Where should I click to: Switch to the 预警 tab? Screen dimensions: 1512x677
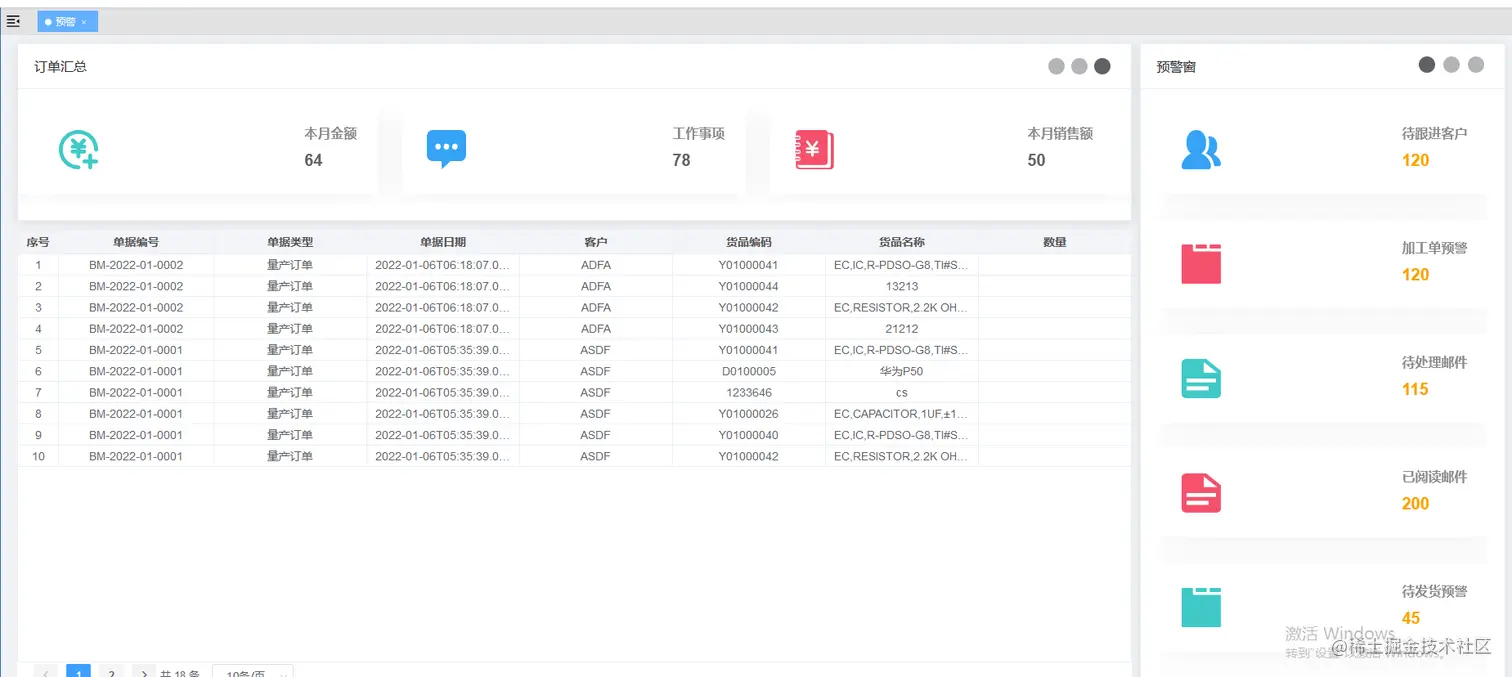(x=66, y=22)
